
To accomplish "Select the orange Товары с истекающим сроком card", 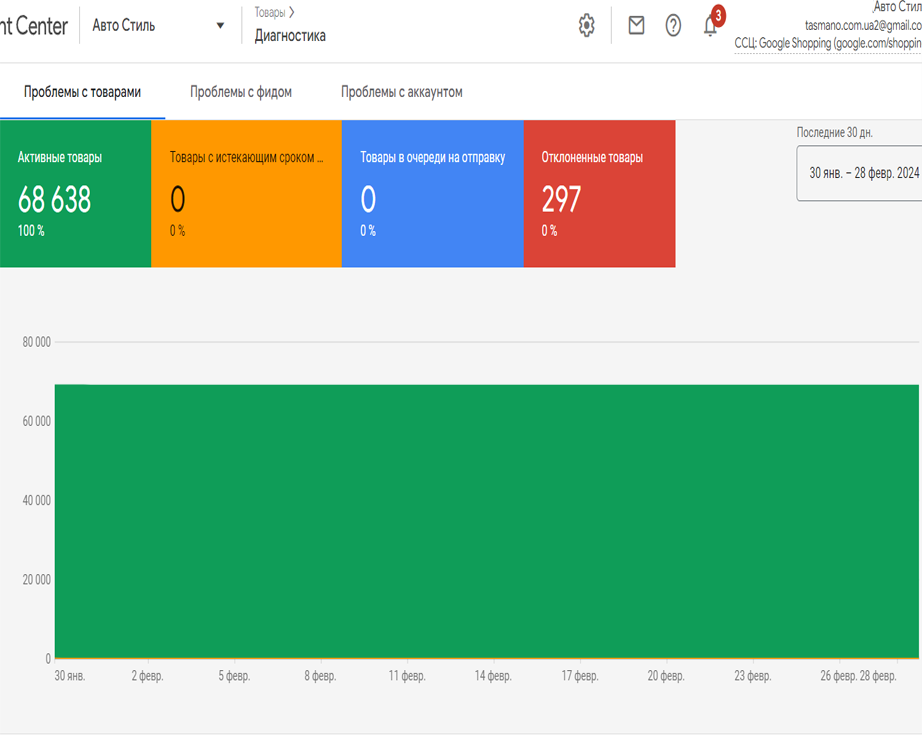I will click(x=246, y=194).
